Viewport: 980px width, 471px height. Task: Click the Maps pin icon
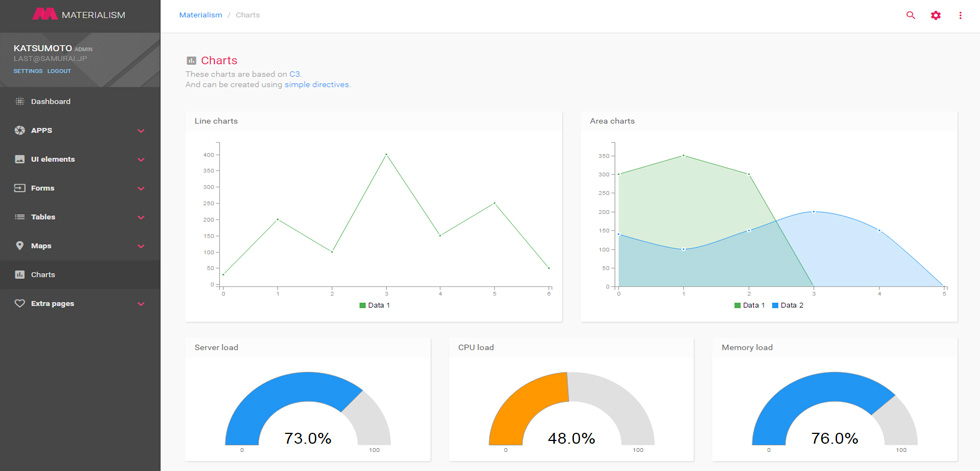point(19,245)
